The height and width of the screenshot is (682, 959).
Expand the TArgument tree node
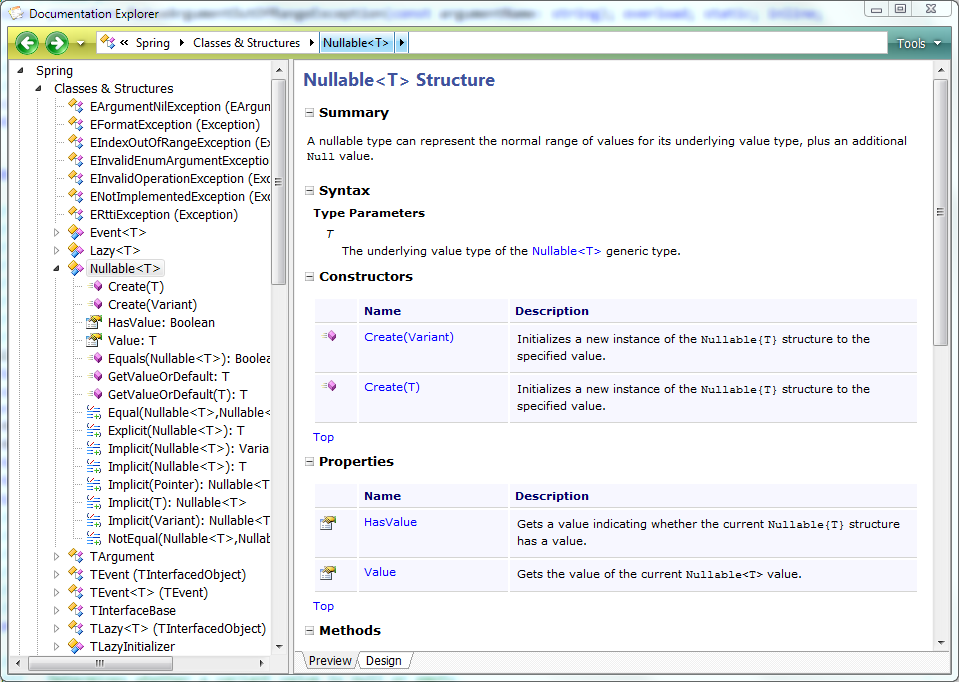click(56, 557)
